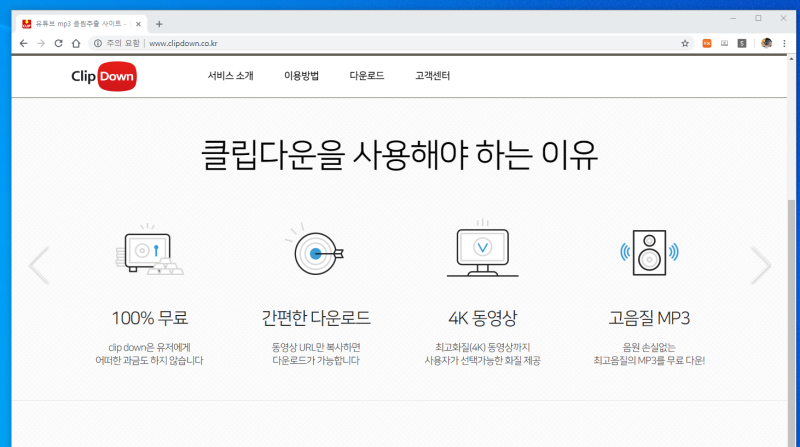Viewport: 800px width, 447px height.
Task: View site security info icon
Action: tap(98, 43)
